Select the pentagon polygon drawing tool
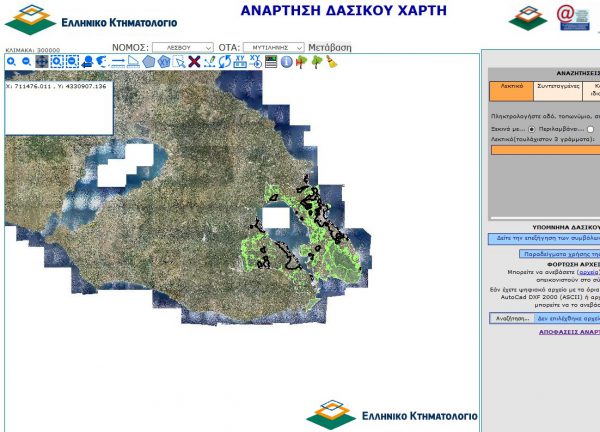This screenshot has height=432, width=600. tap(149, 62)
